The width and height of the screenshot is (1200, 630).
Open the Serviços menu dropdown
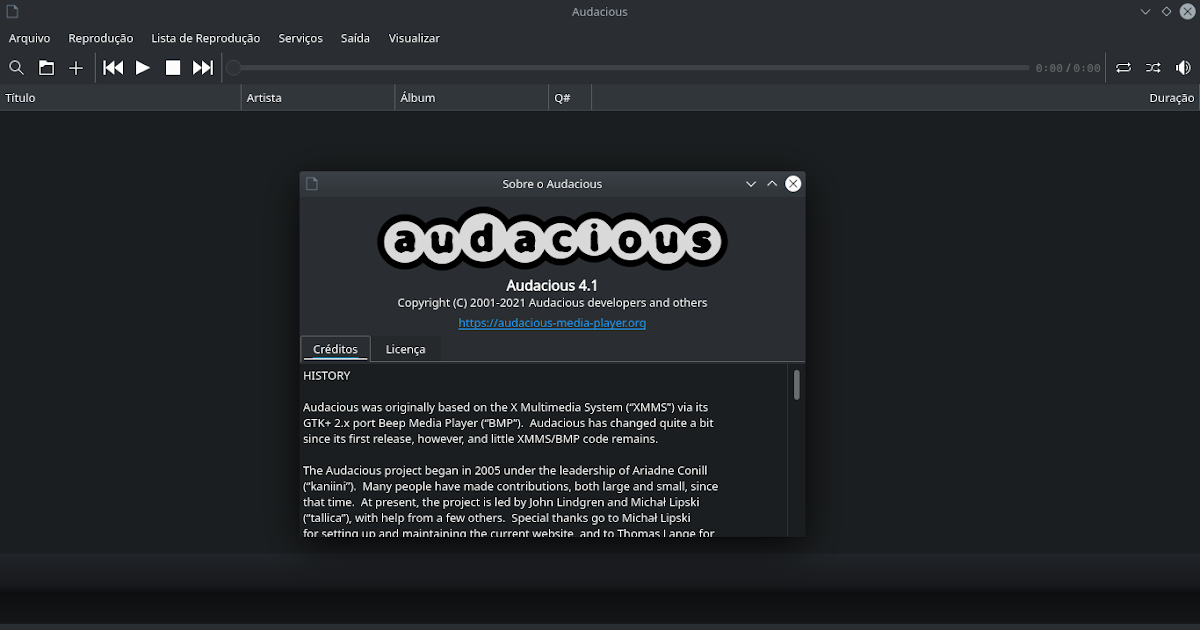(300, 38)
